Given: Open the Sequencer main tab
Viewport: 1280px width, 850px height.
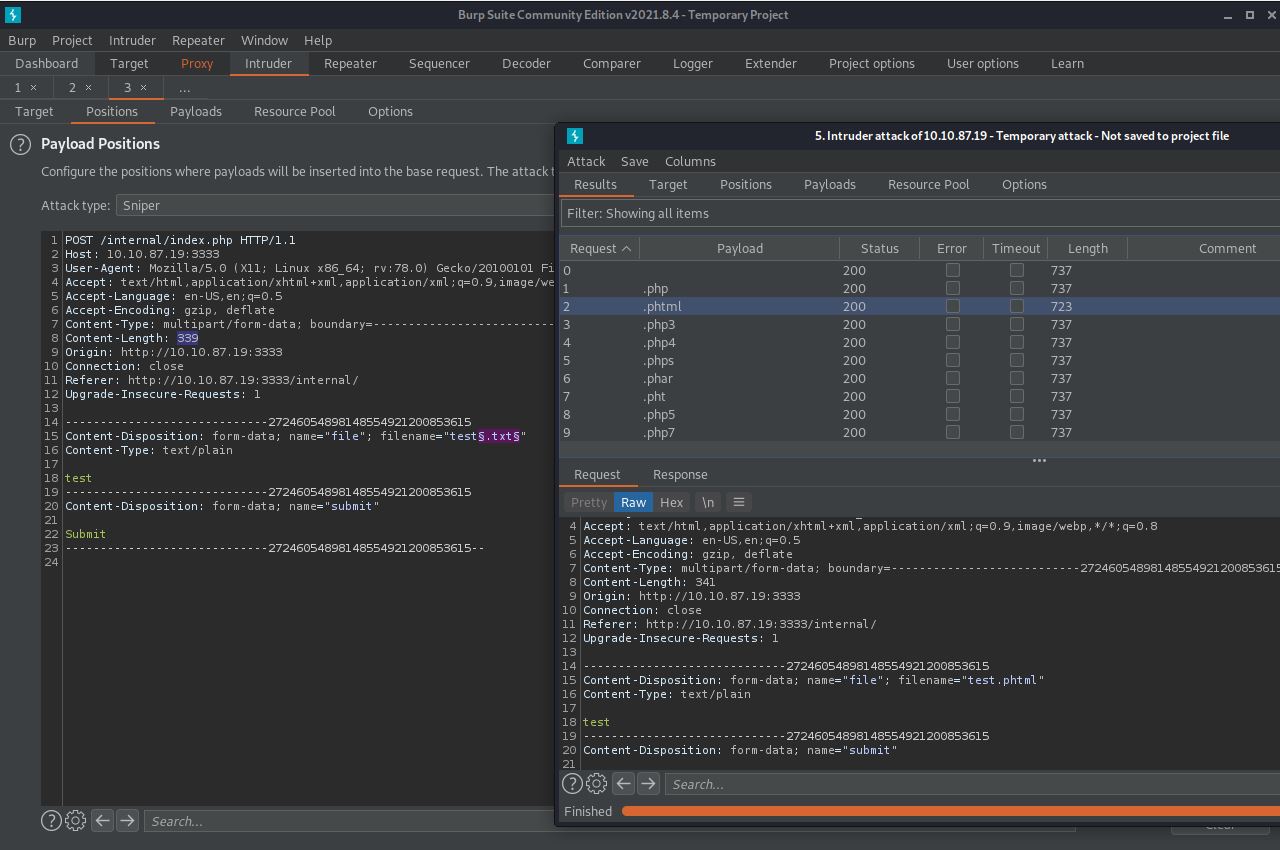Looking at the screenshot, I should [439, 63].
